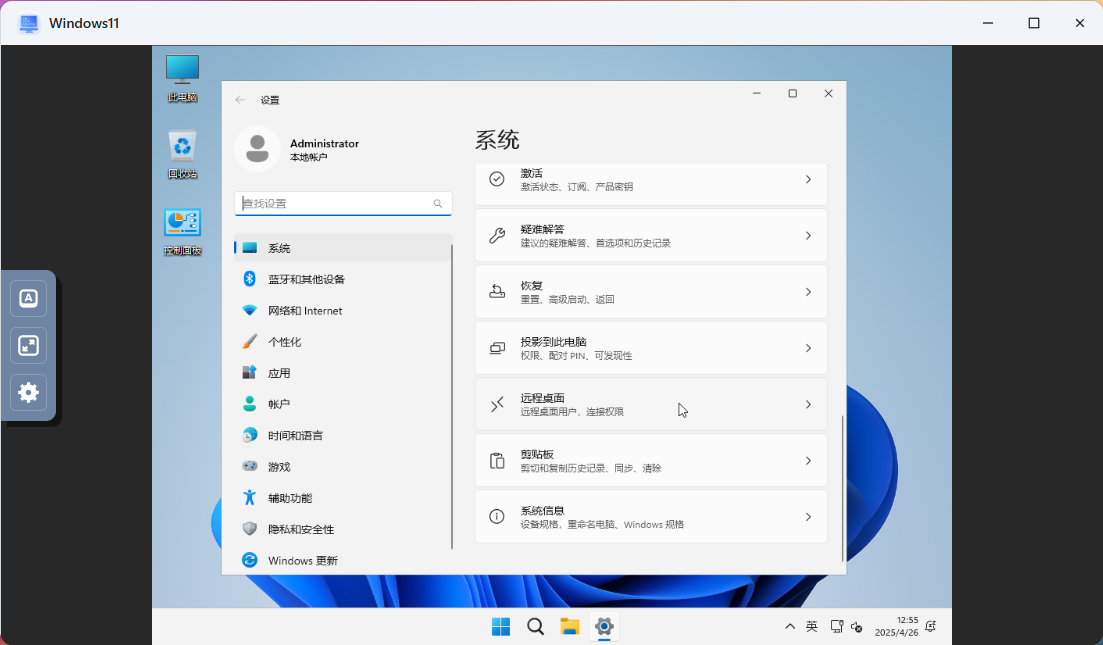The image size is (1103, 645).
Task: Expand 远程桌面 row chevron
Action: 808,404
